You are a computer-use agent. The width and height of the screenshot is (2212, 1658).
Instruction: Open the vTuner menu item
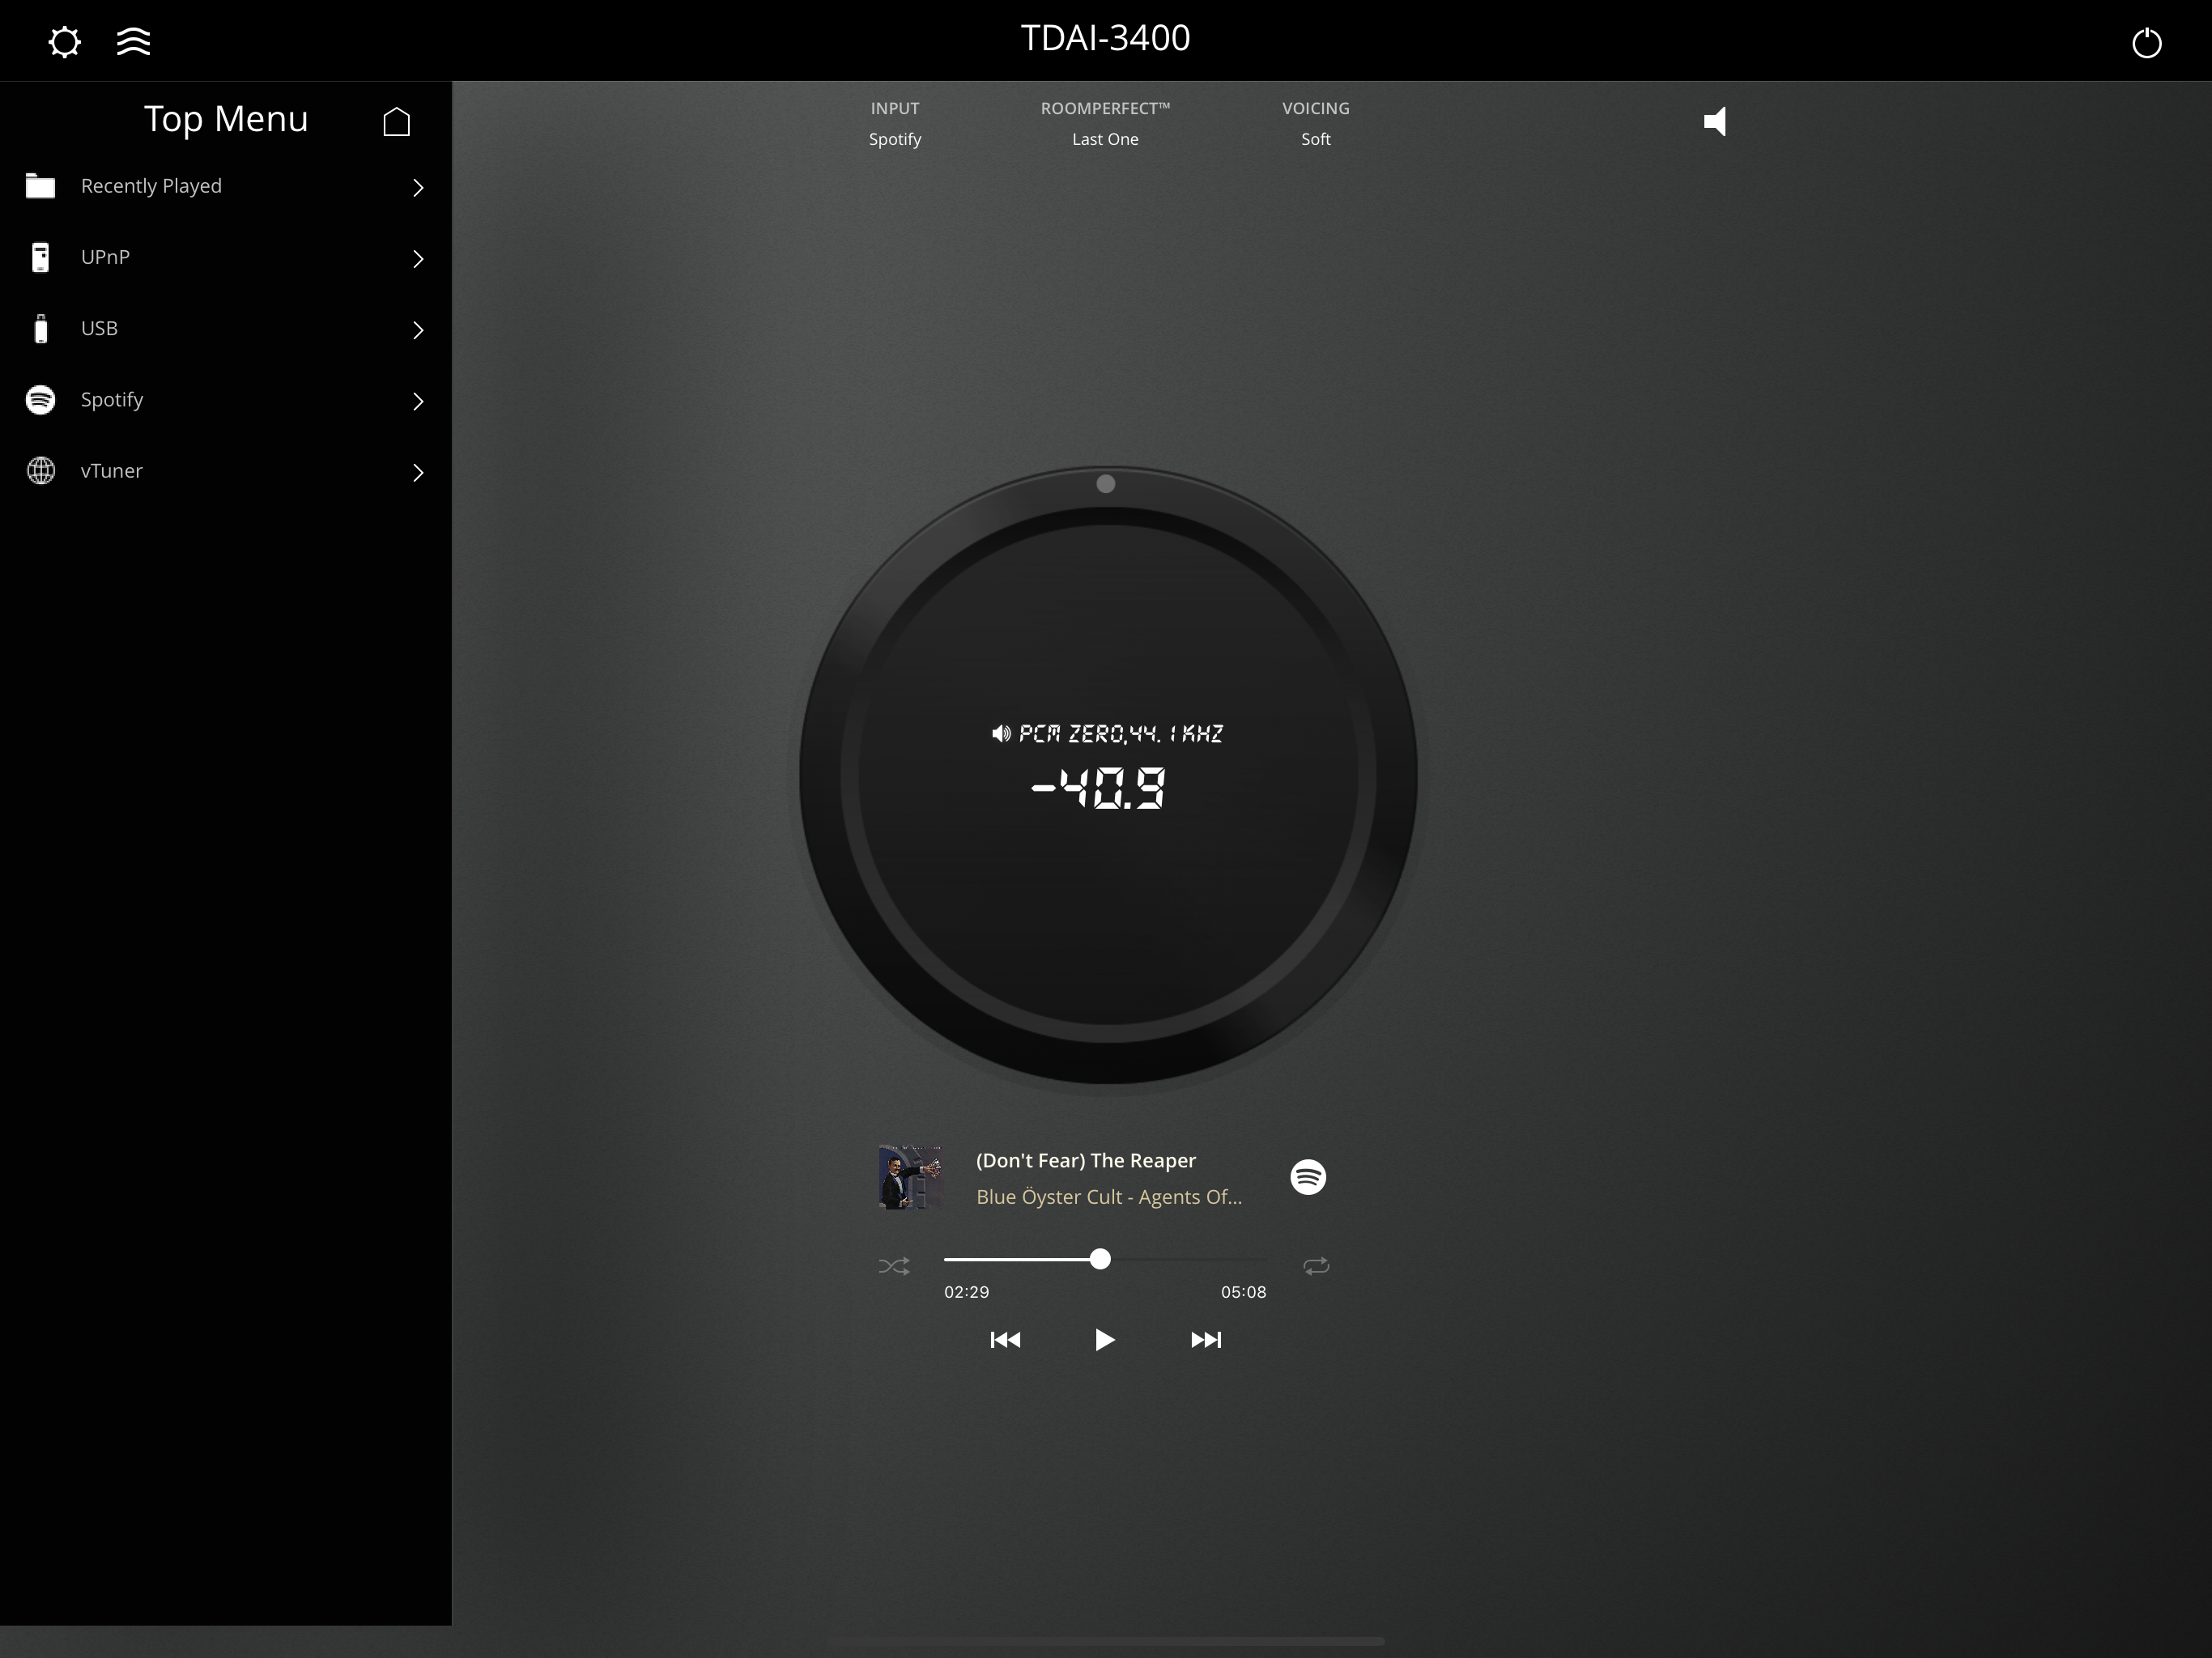point(226,470)
